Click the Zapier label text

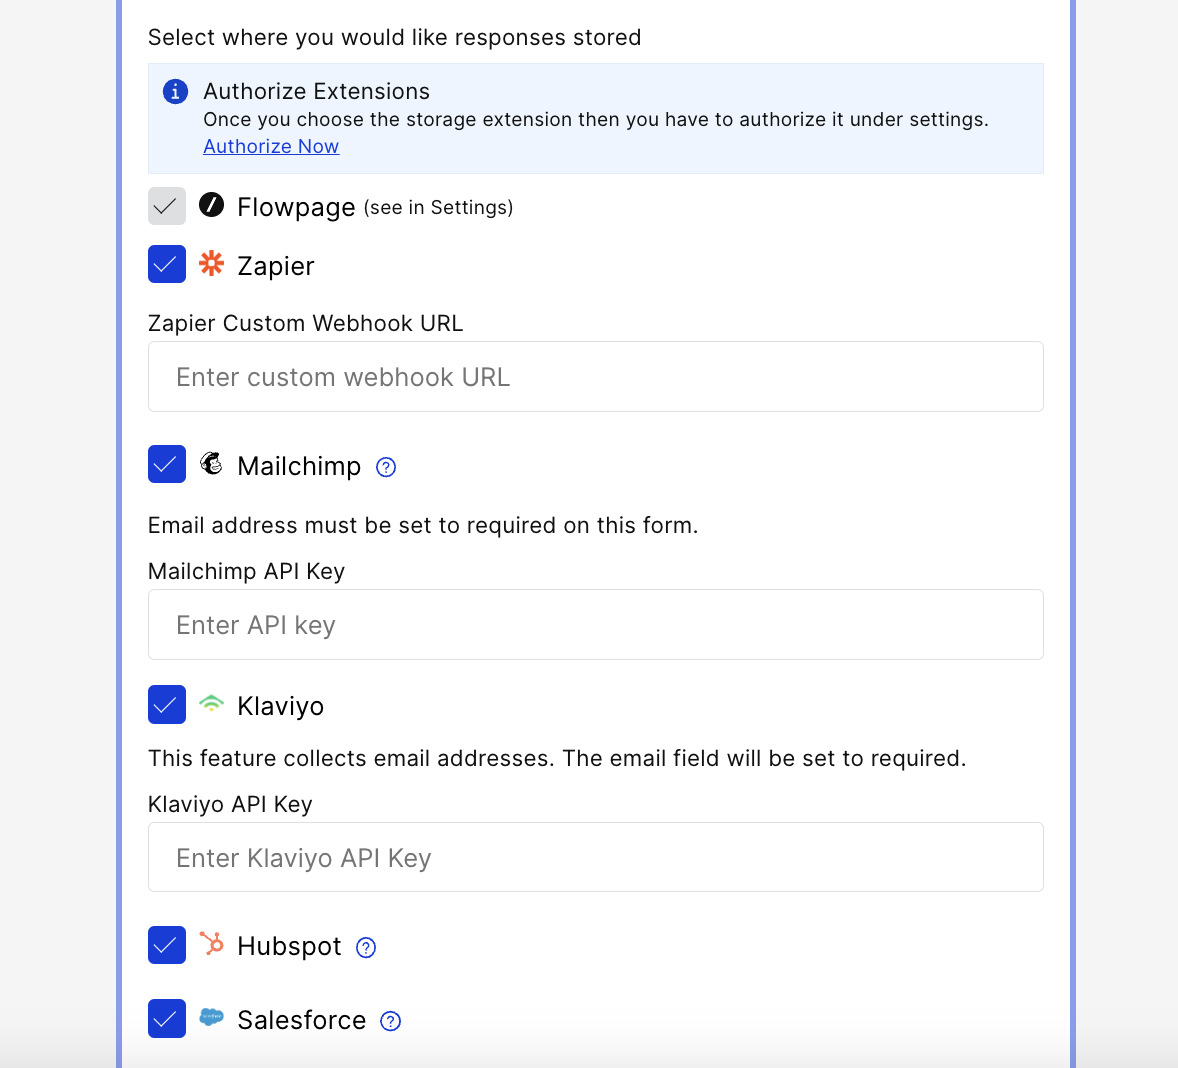point(276,266)
